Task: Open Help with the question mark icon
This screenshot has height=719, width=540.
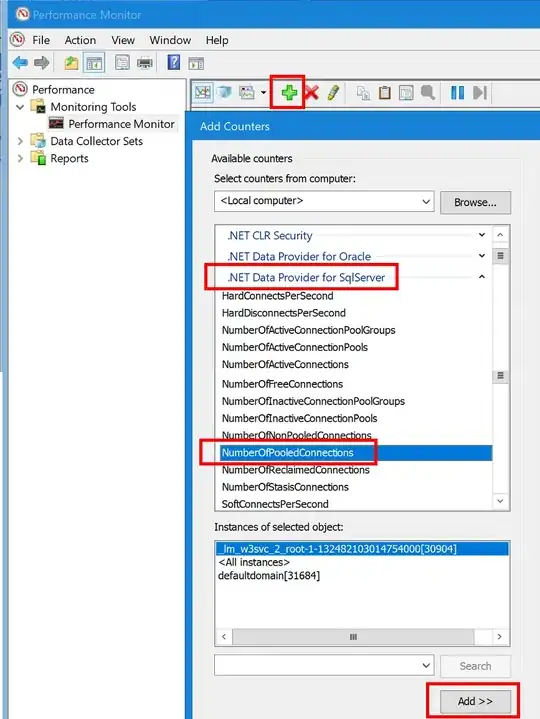Action: point(173,62)
